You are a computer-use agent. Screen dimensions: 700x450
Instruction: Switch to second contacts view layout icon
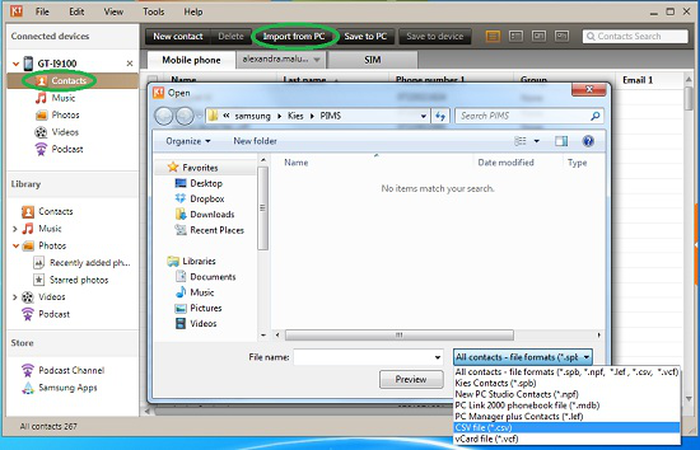click(516, 36)
